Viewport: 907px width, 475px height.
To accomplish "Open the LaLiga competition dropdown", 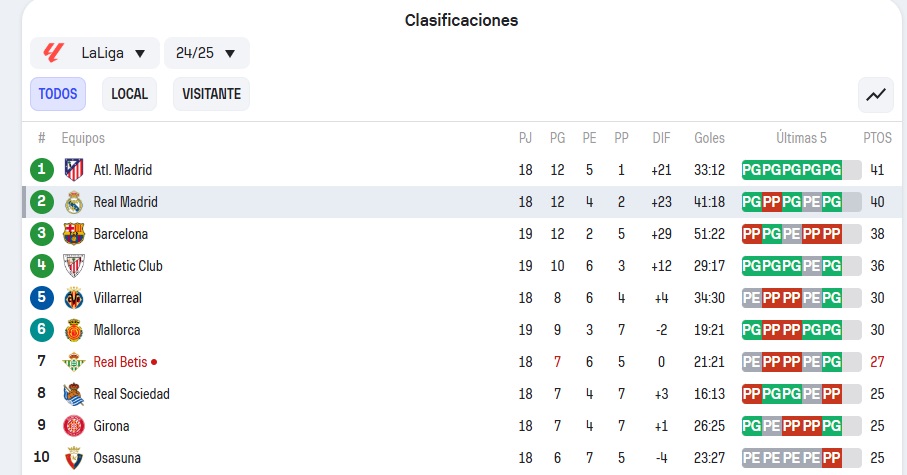I will [95, 53].
